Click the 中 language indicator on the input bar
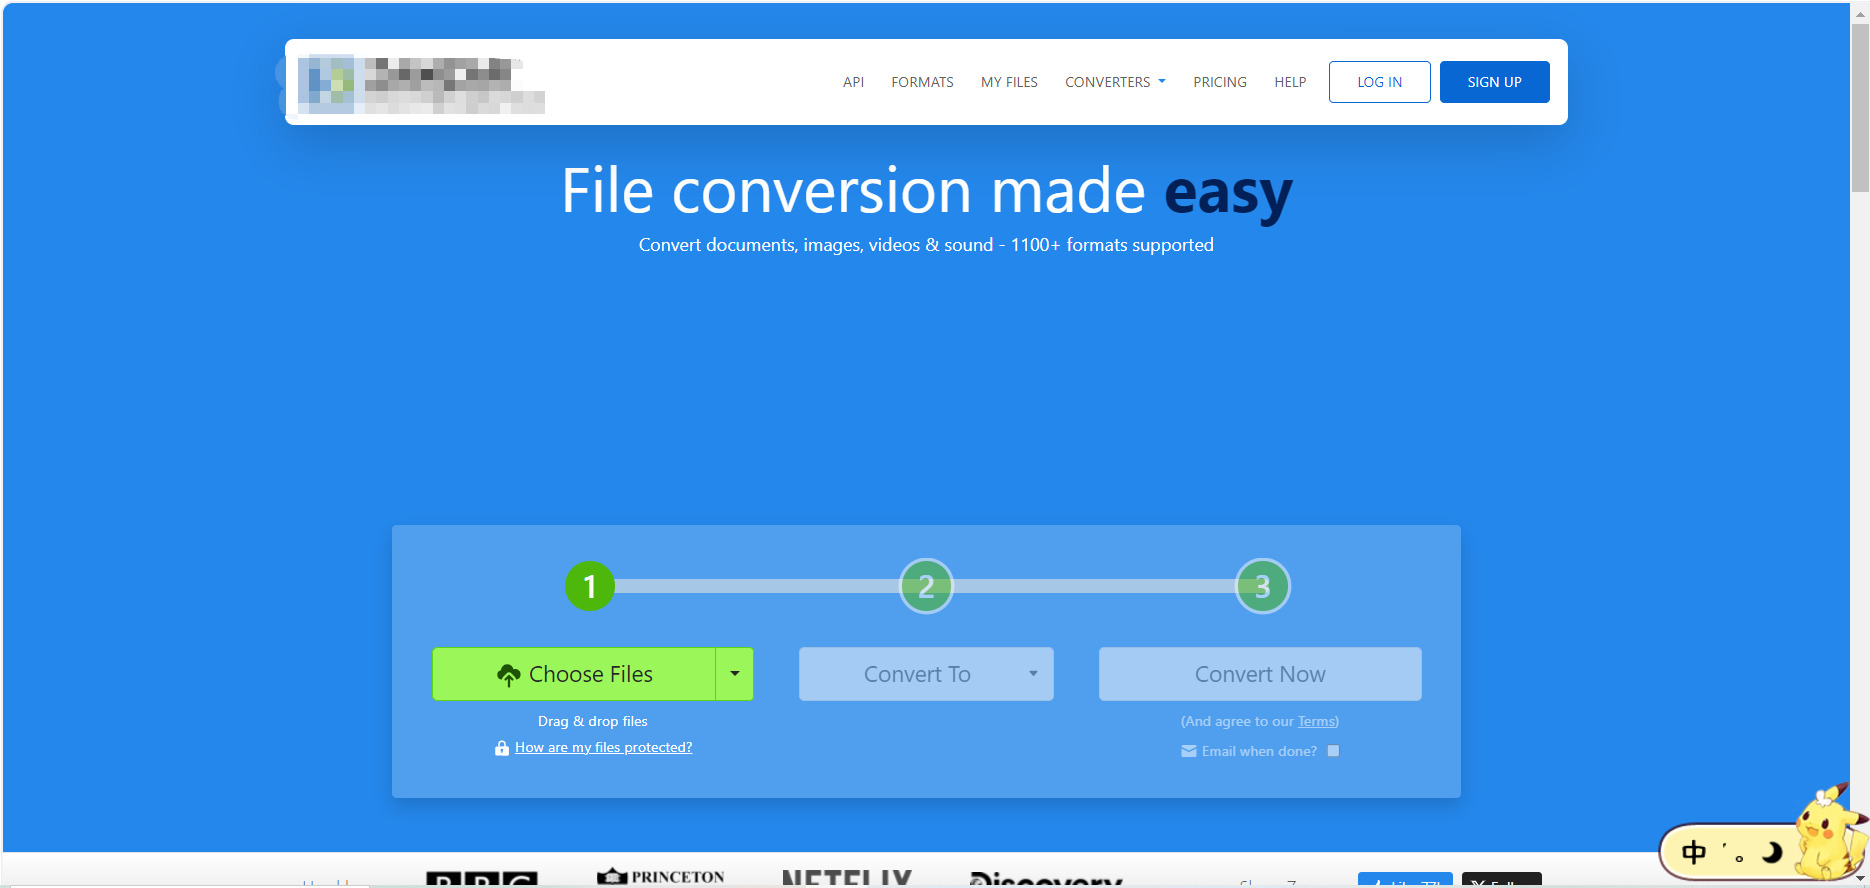1870x888 pixels. click(1694, 852)
